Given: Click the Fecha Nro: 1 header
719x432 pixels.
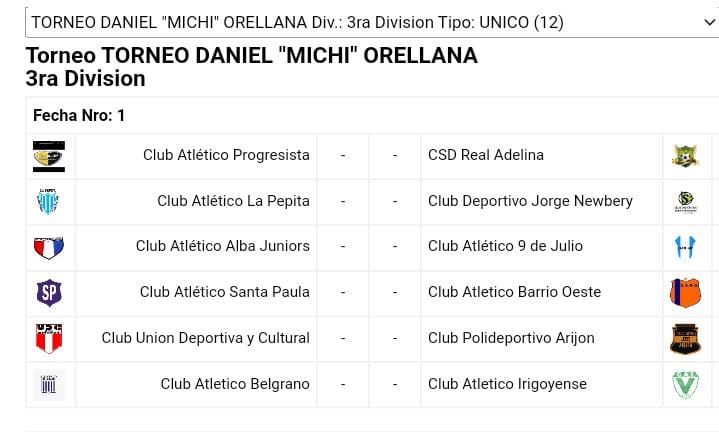Looking at the screenshot, I should 79,116.
